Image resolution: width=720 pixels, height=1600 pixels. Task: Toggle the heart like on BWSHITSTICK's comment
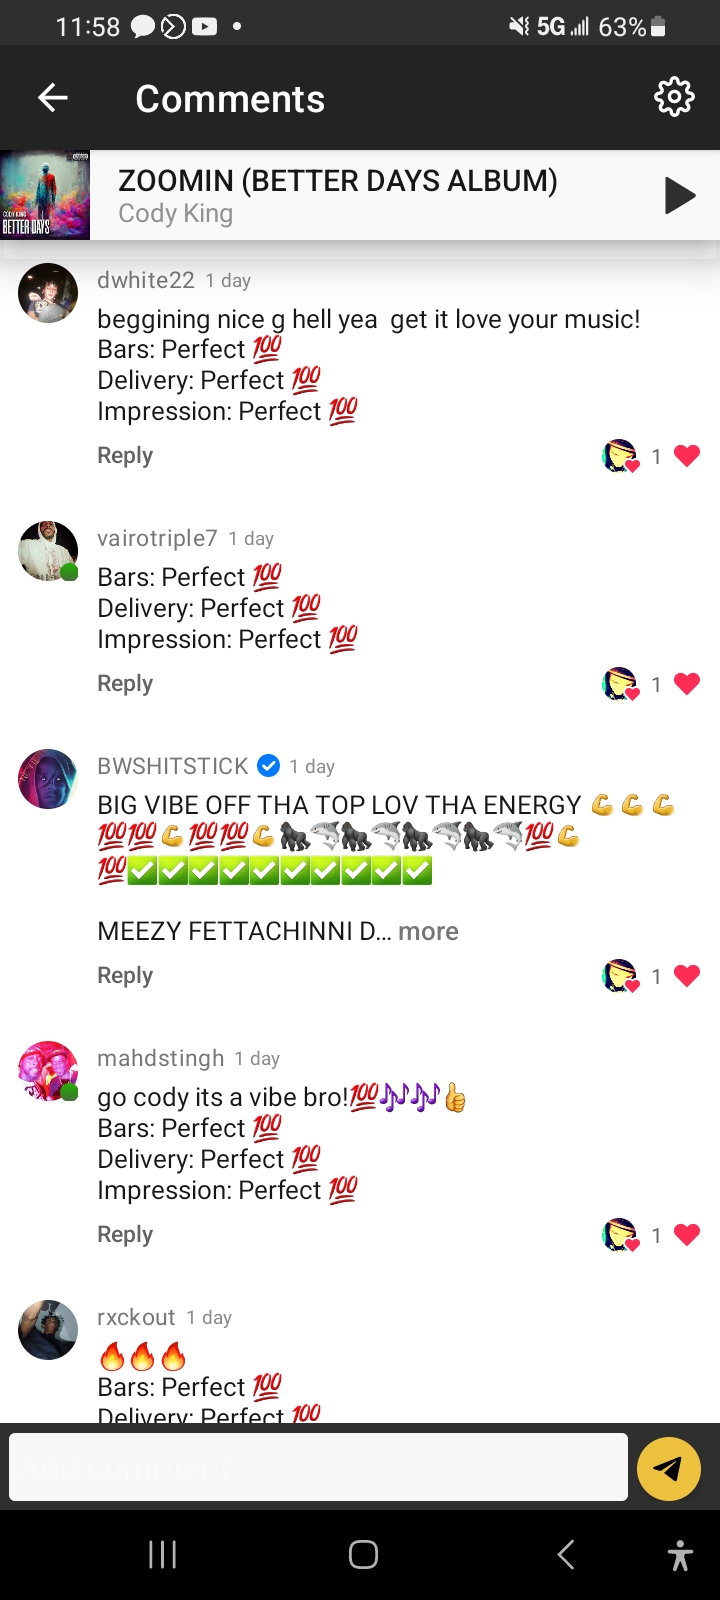click(687, 976)
